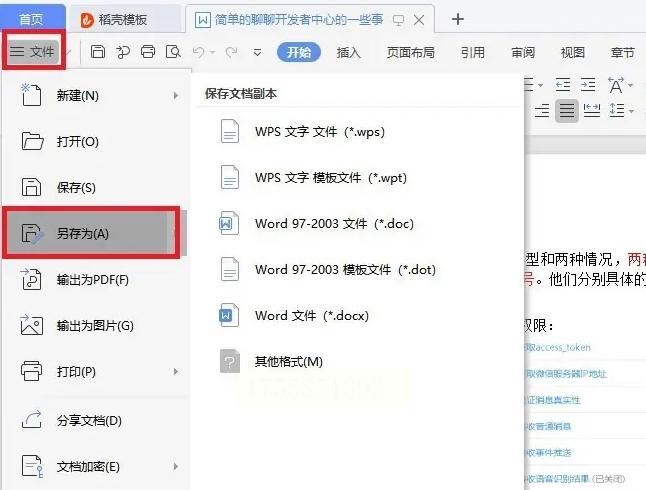Open the 页面布局 ribbon tab
Image resolution: width=646 pixels, height=490 pixels.
pos(411,52)
